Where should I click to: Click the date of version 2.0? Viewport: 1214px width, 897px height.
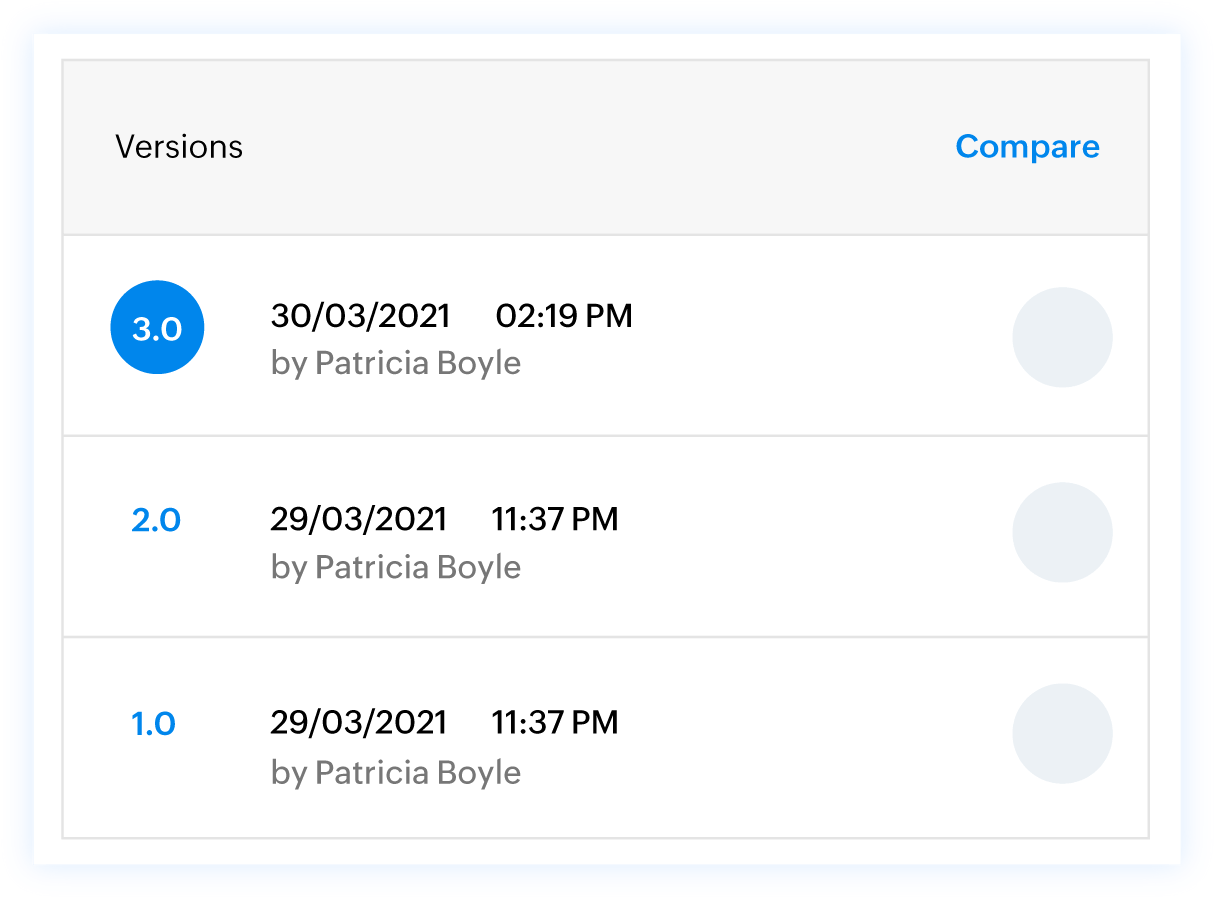coord(359,519)
